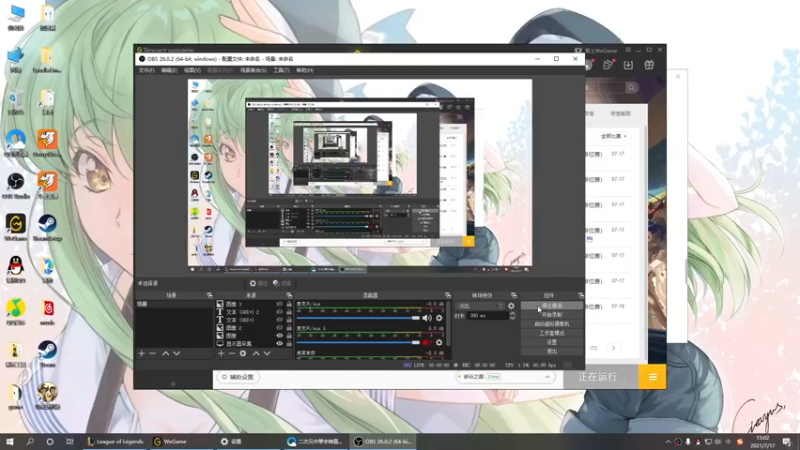Open the 场景集合(S) menu

click(253, 70)
